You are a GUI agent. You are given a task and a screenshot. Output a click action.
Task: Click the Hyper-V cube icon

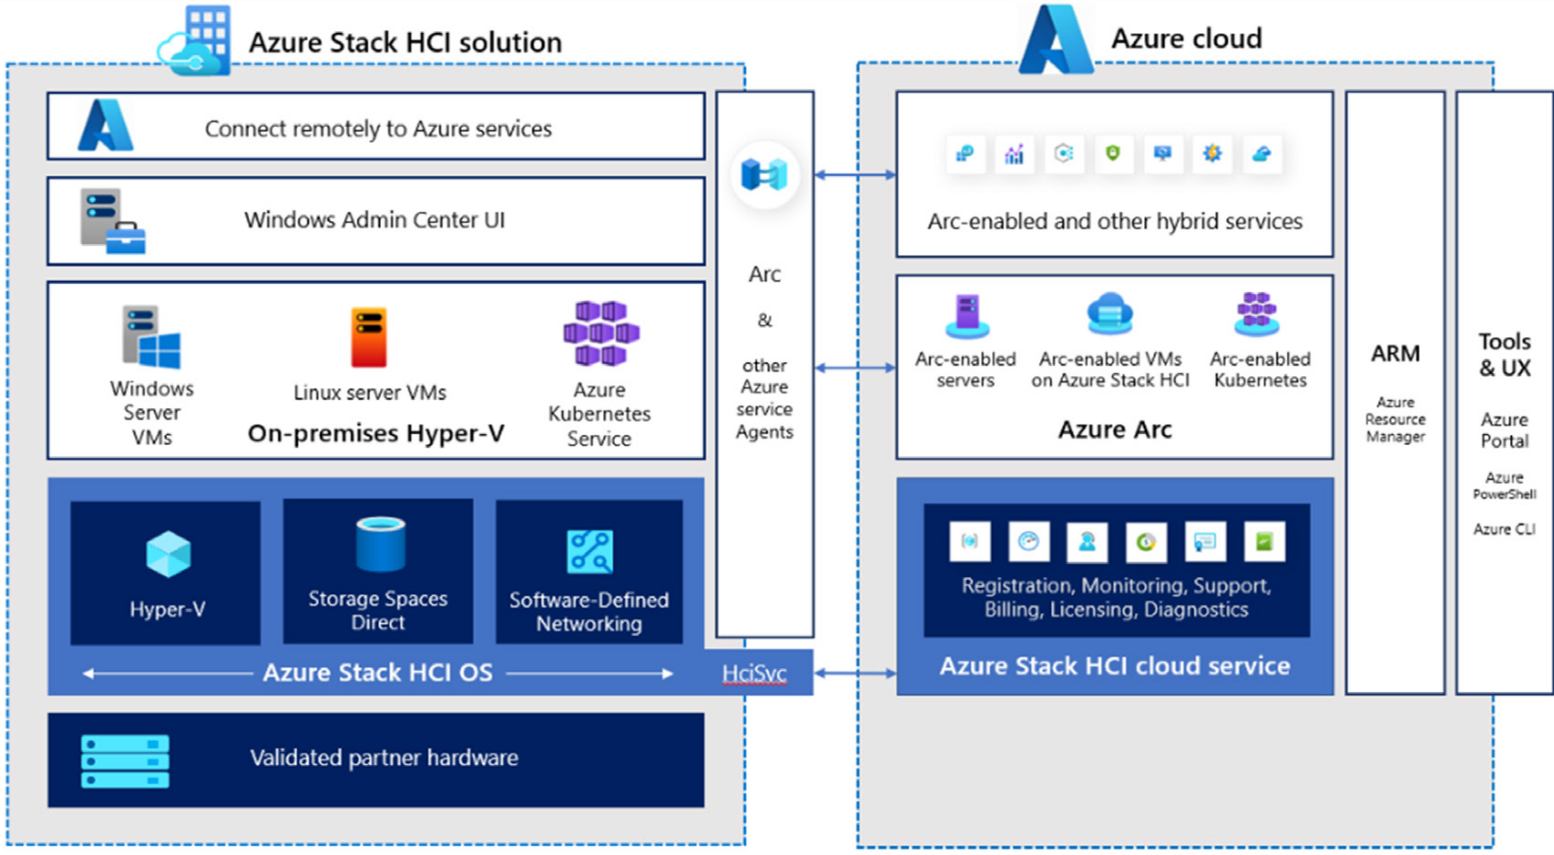[x=168, y=554]
